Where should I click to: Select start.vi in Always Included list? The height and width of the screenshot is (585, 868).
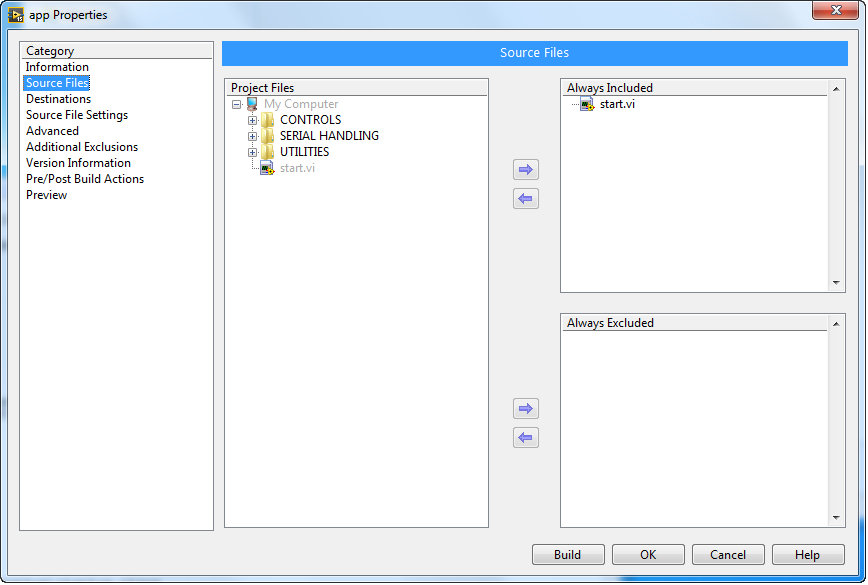tap(617, 104)
